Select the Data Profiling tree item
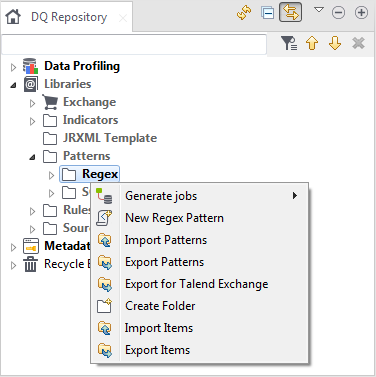The image size is (376, 377). point(82,66)
